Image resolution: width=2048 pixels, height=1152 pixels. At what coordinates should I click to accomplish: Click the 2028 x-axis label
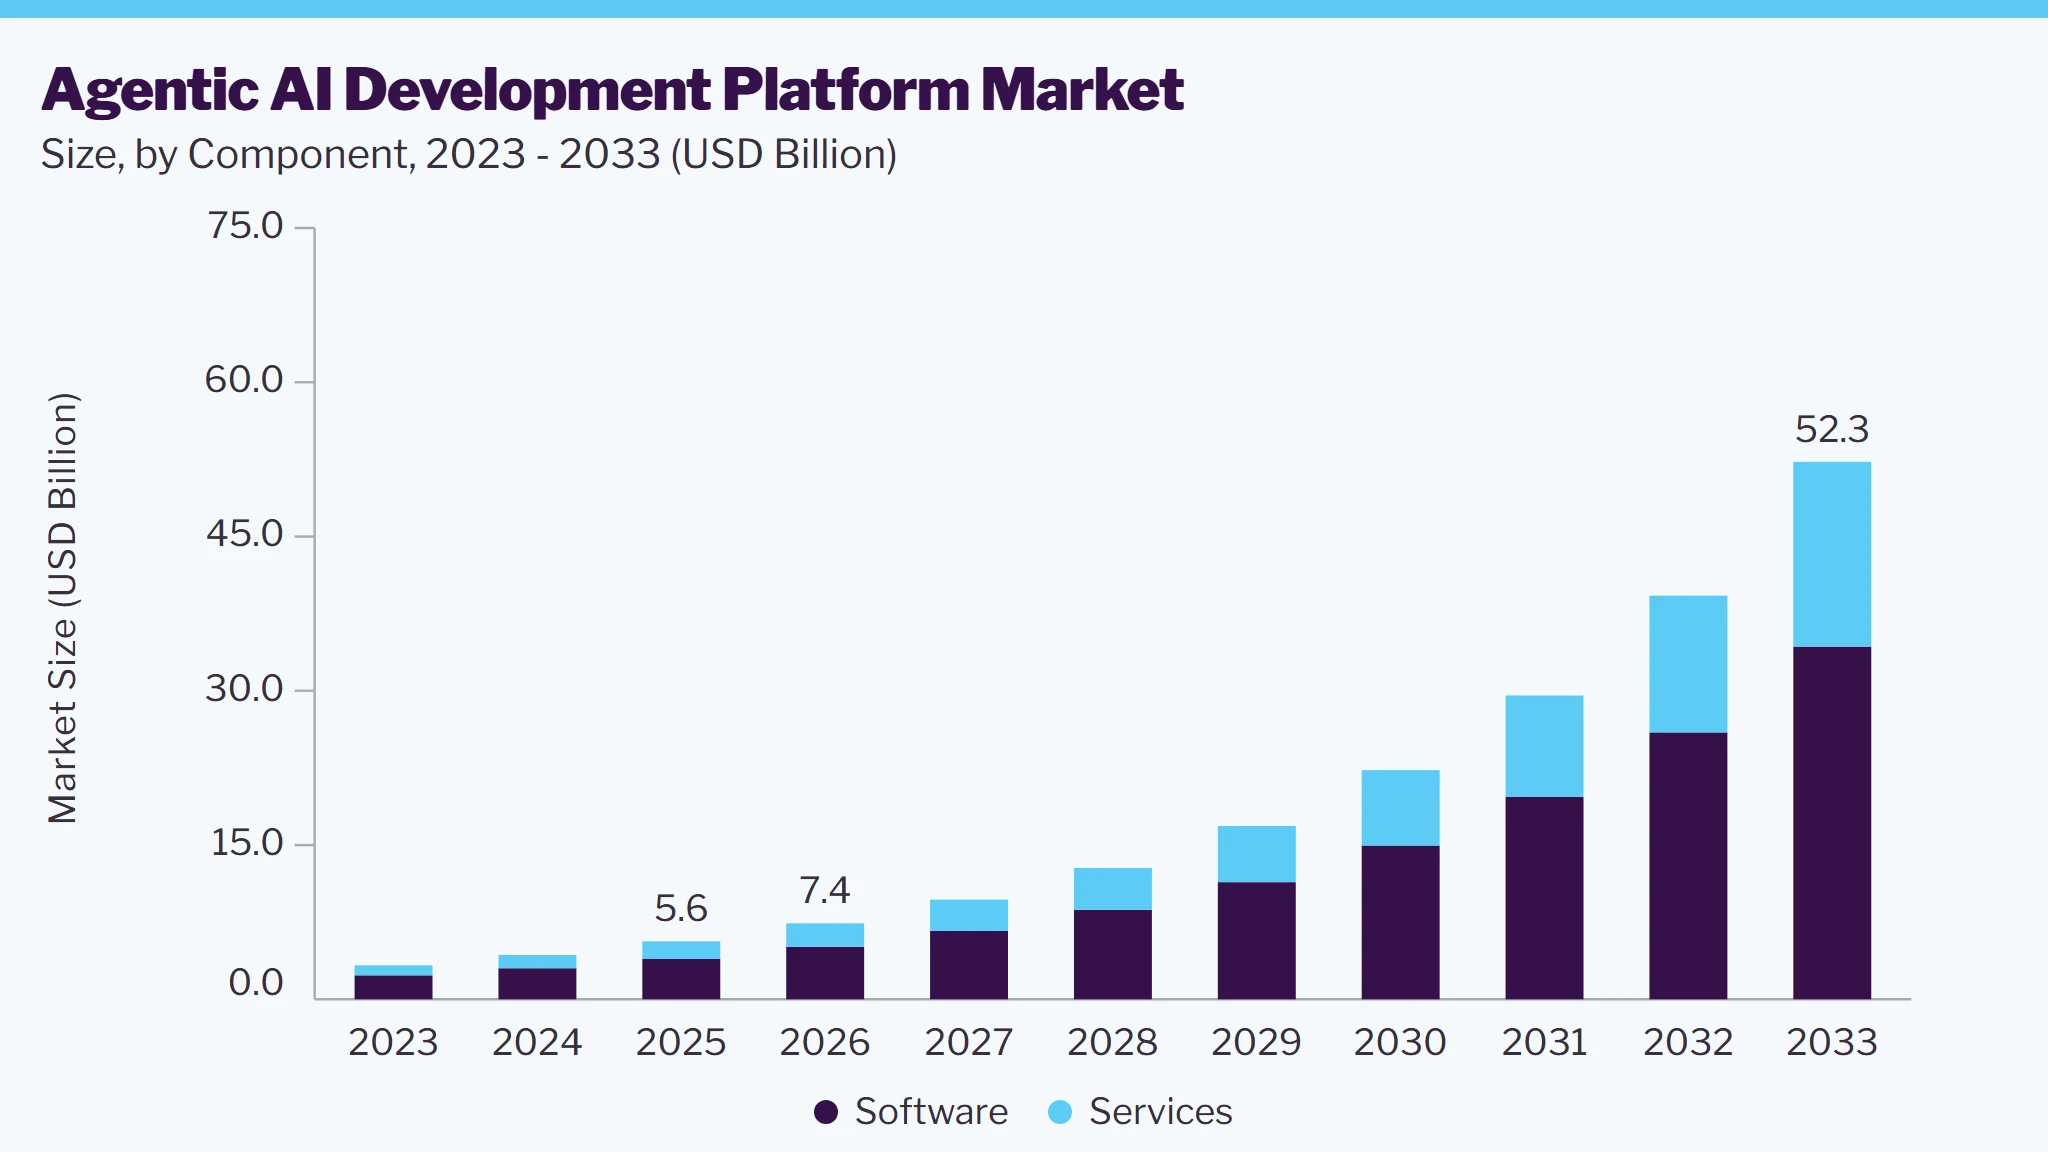pos(1113,1043)
